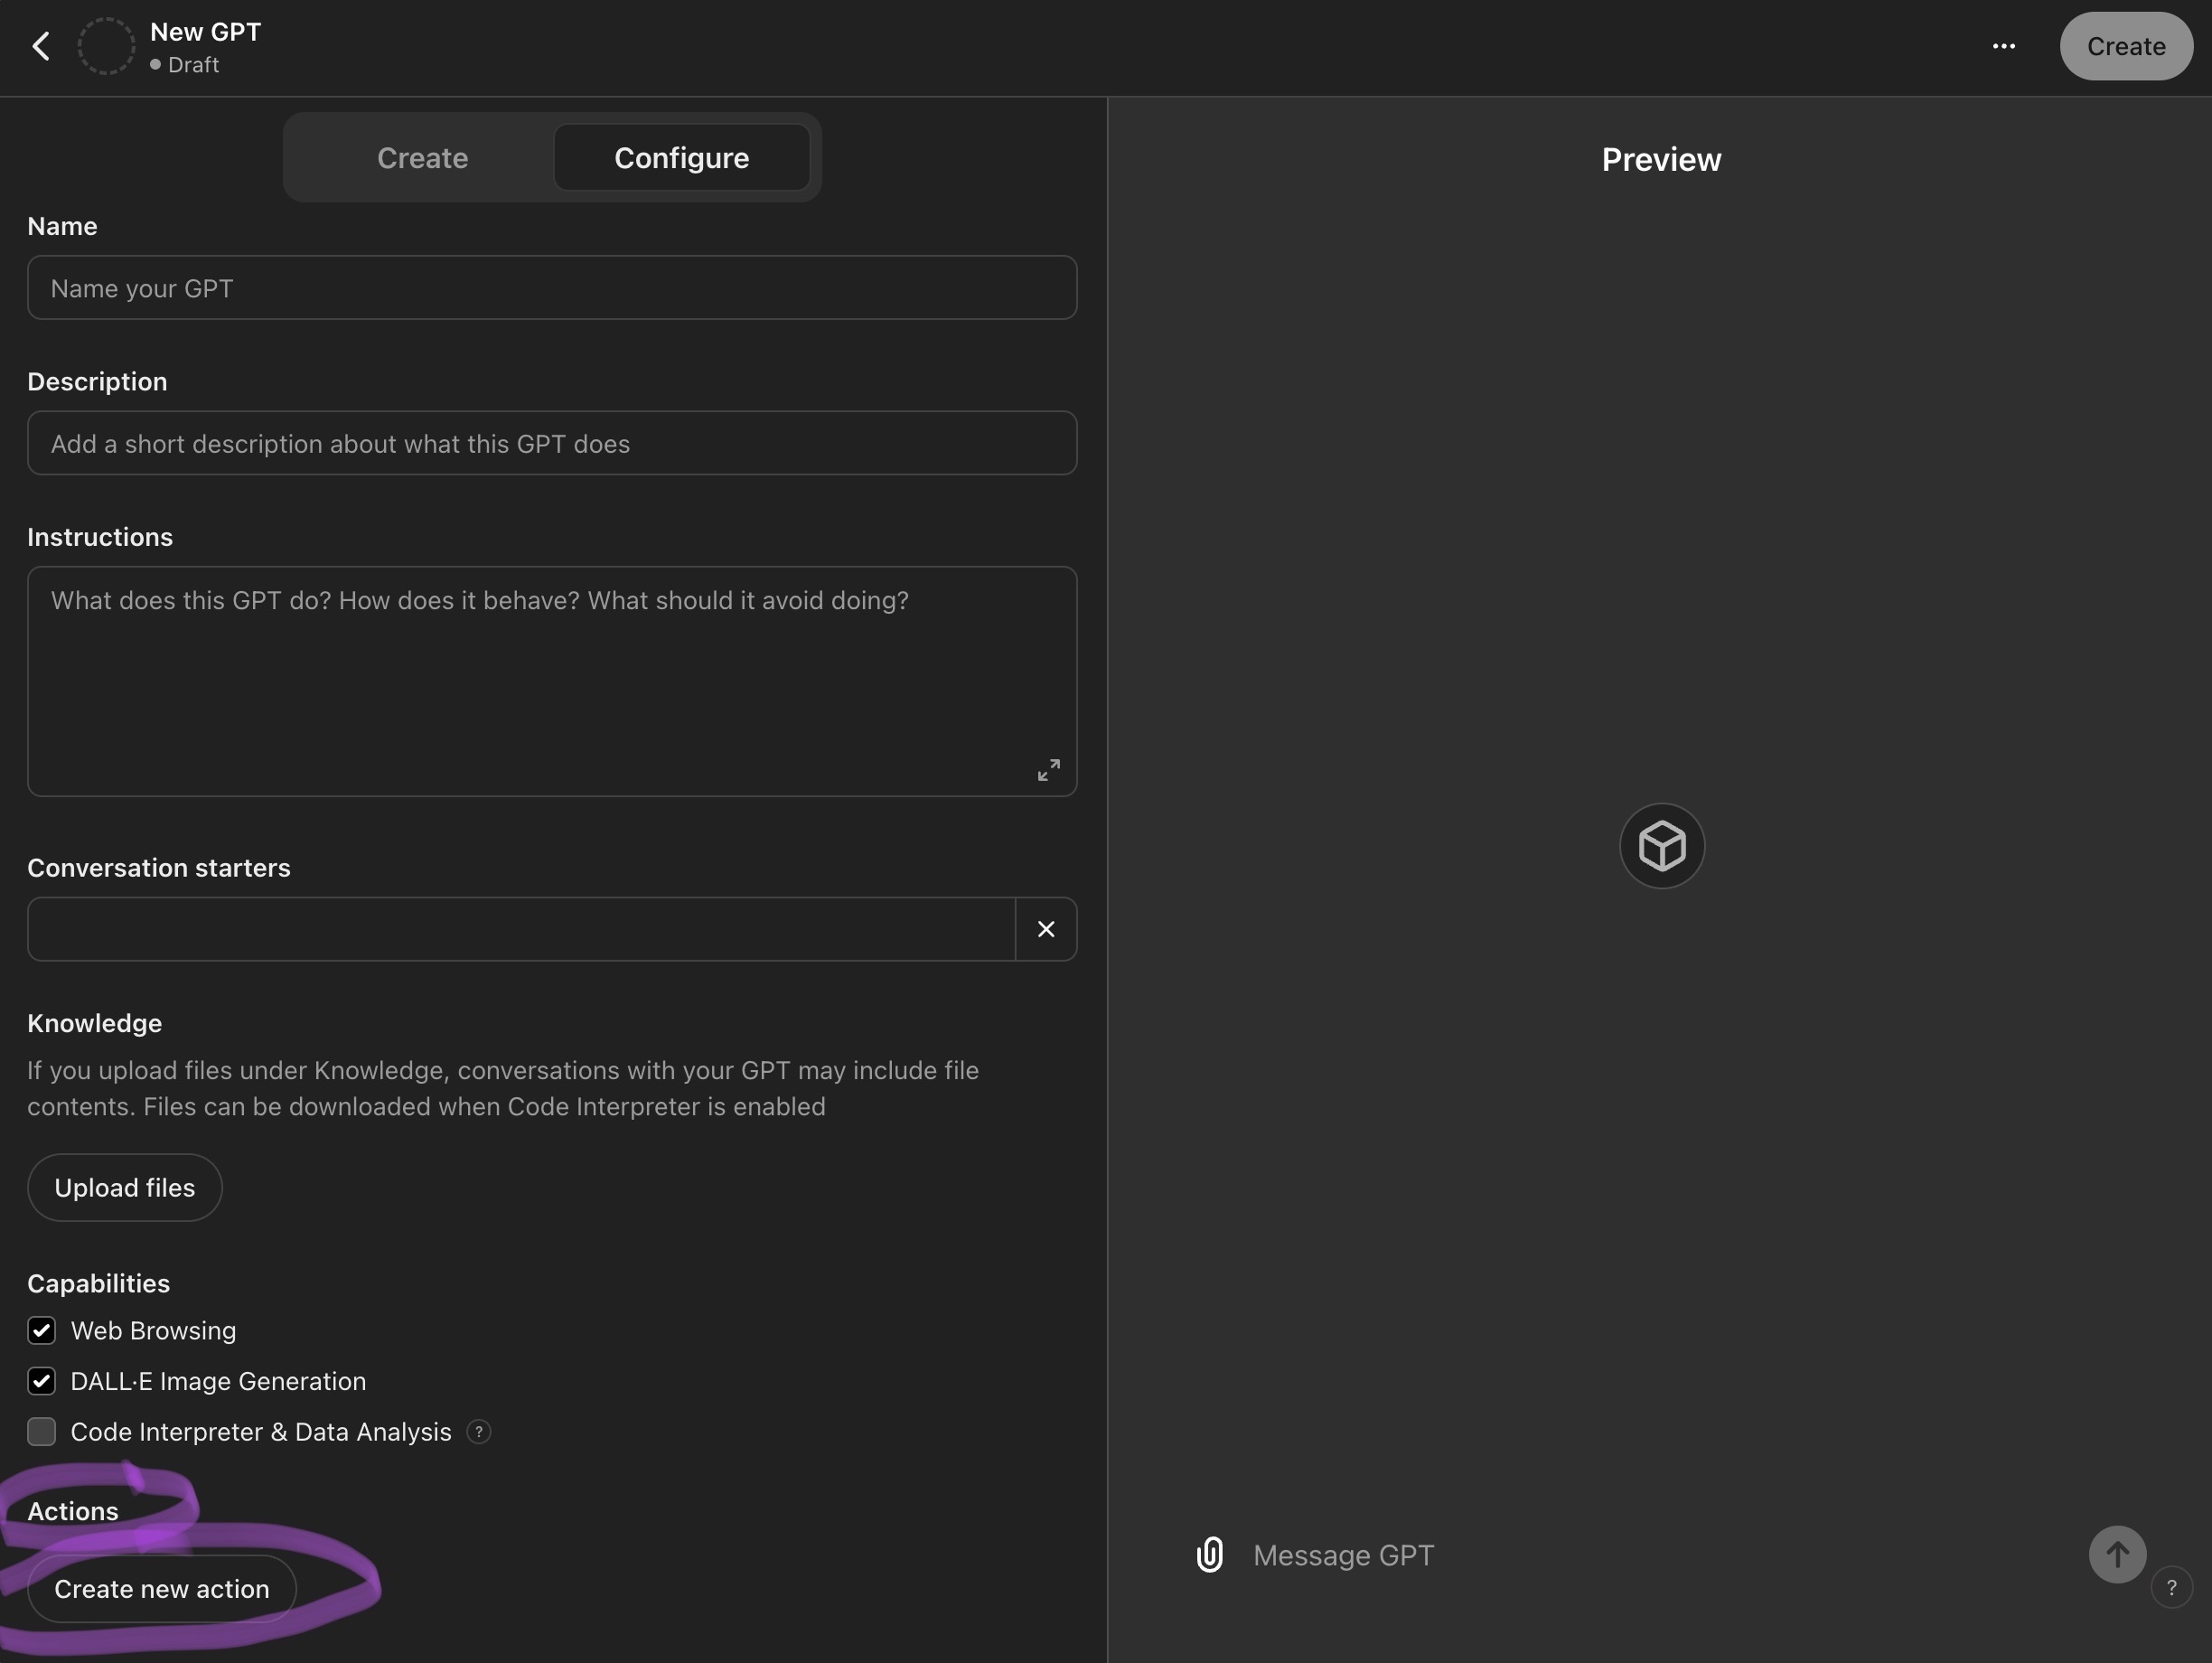Disable DALL·E Image Generation checkbox

(42, 1381)
